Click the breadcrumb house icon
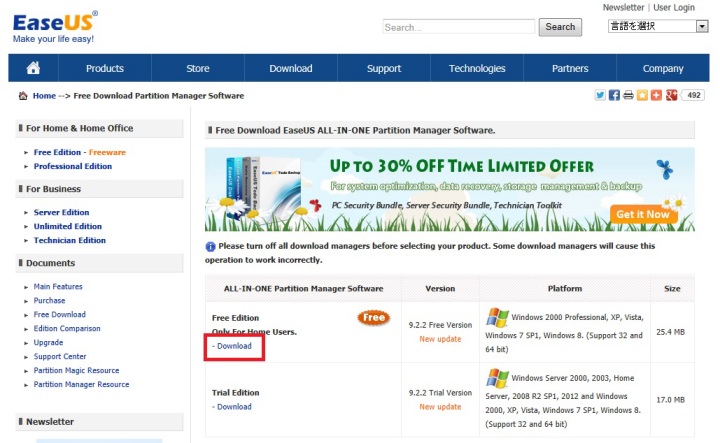The image size is (720, 443). tap(23, 95)
